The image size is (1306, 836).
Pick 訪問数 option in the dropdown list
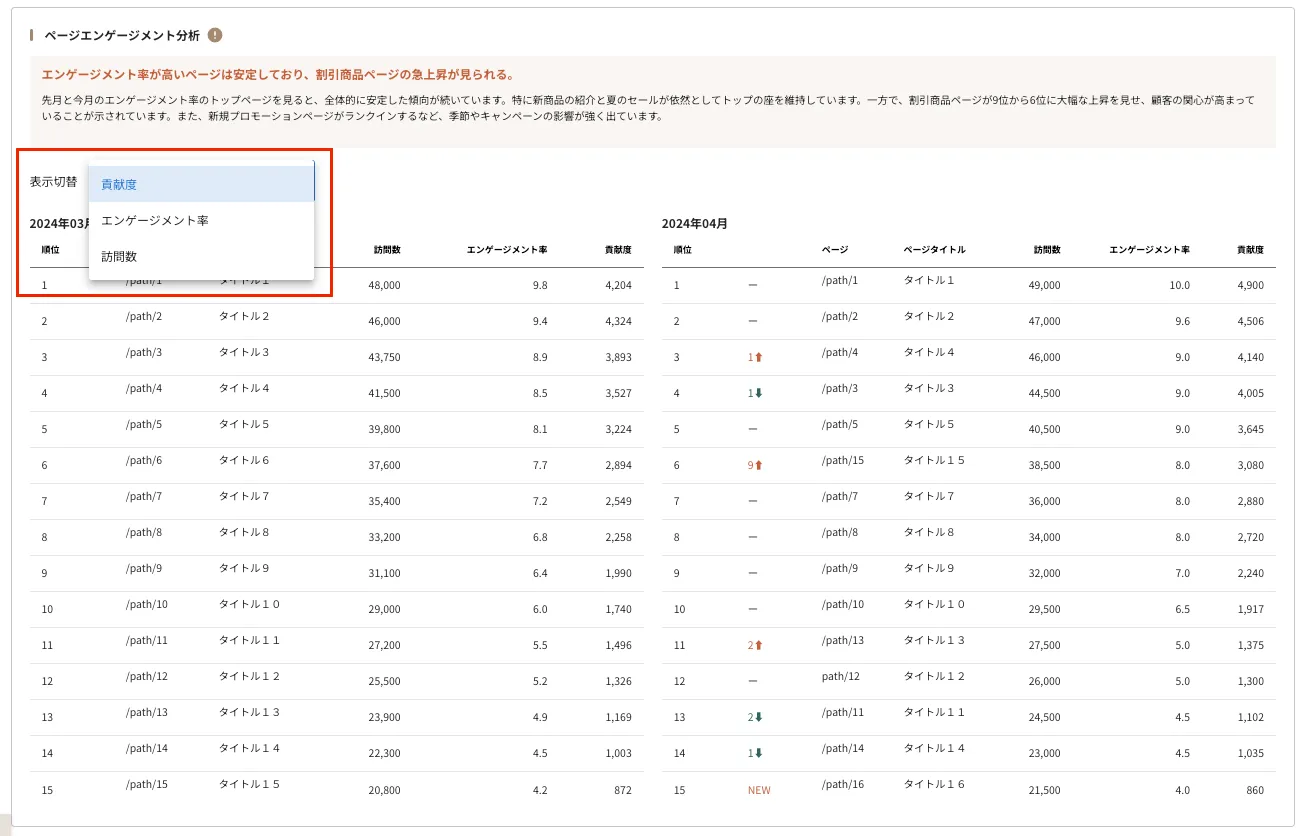(x=202, y=256)
